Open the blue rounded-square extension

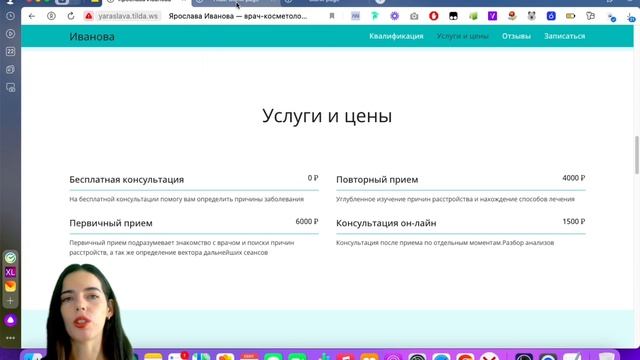click(x=551, y=16)
